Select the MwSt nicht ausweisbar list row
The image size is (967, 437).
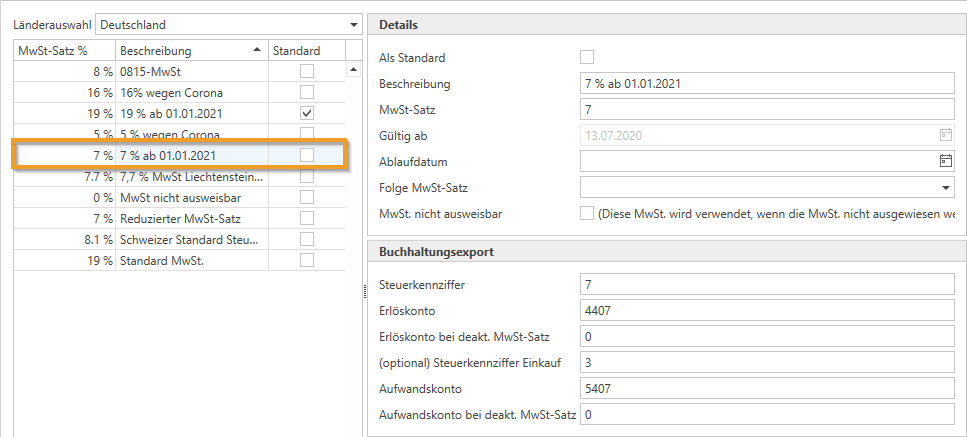190,197
